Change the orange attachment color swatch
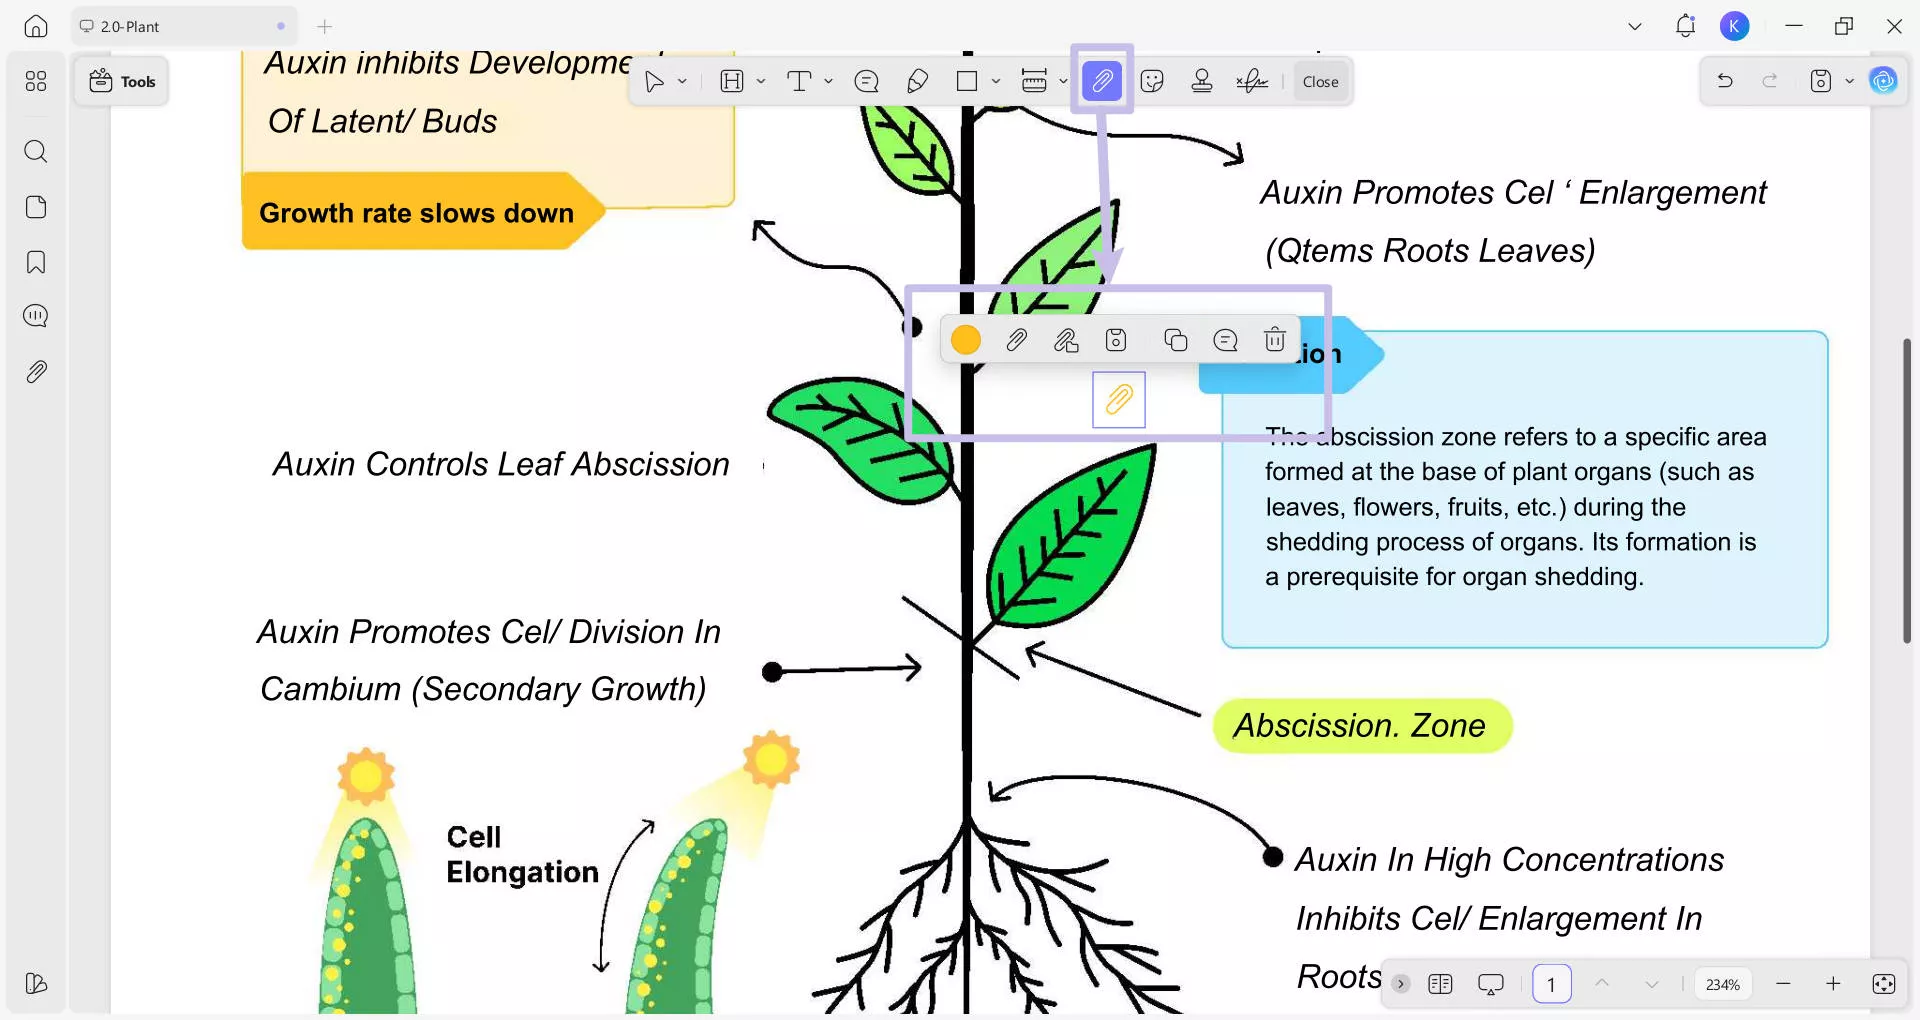 [966, 341]
